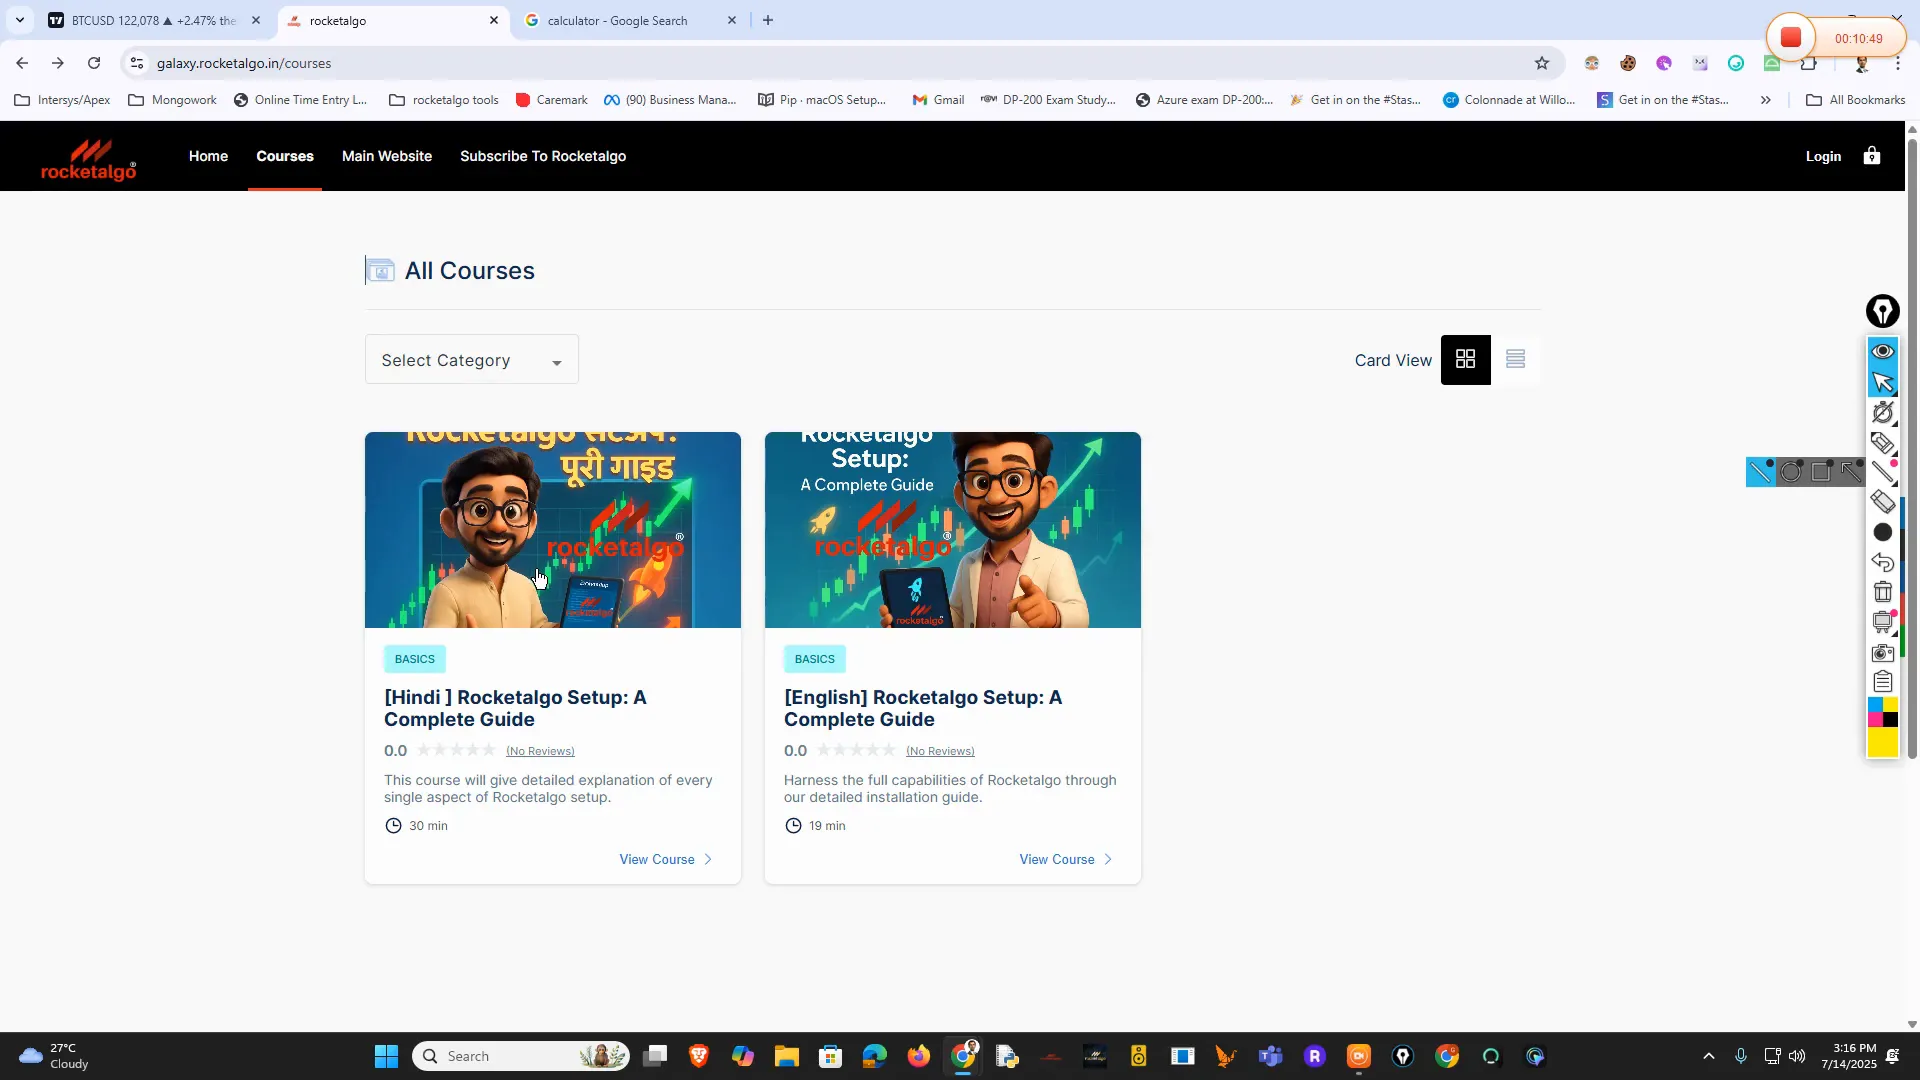Click the English Rocketalgo Setup course thumbnail
The width and height of the screenshot is (1920, 1080).
952,530
